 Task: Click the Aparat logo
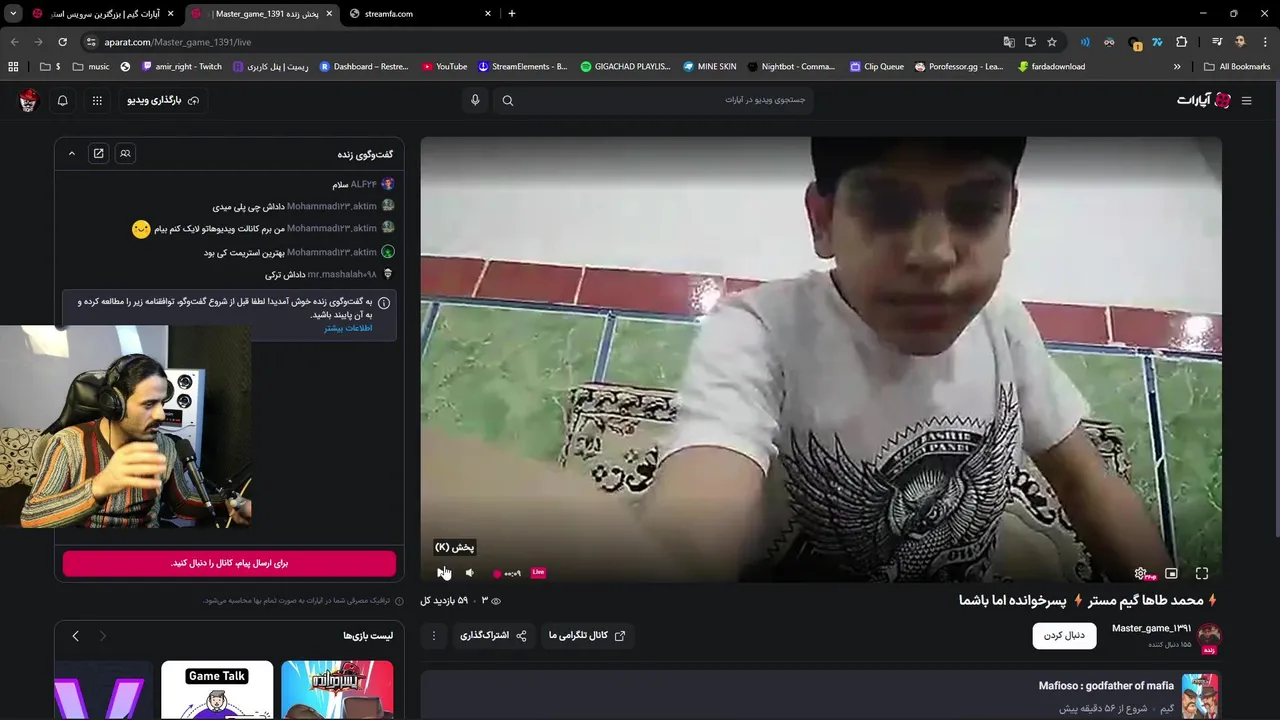tap(1203, 100)
